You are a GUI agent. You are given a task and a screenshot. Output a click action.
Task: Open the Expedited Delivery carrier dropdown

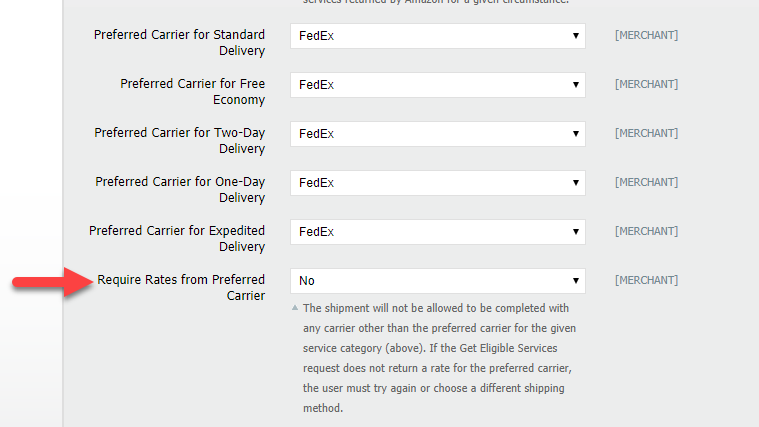point(437,232)
